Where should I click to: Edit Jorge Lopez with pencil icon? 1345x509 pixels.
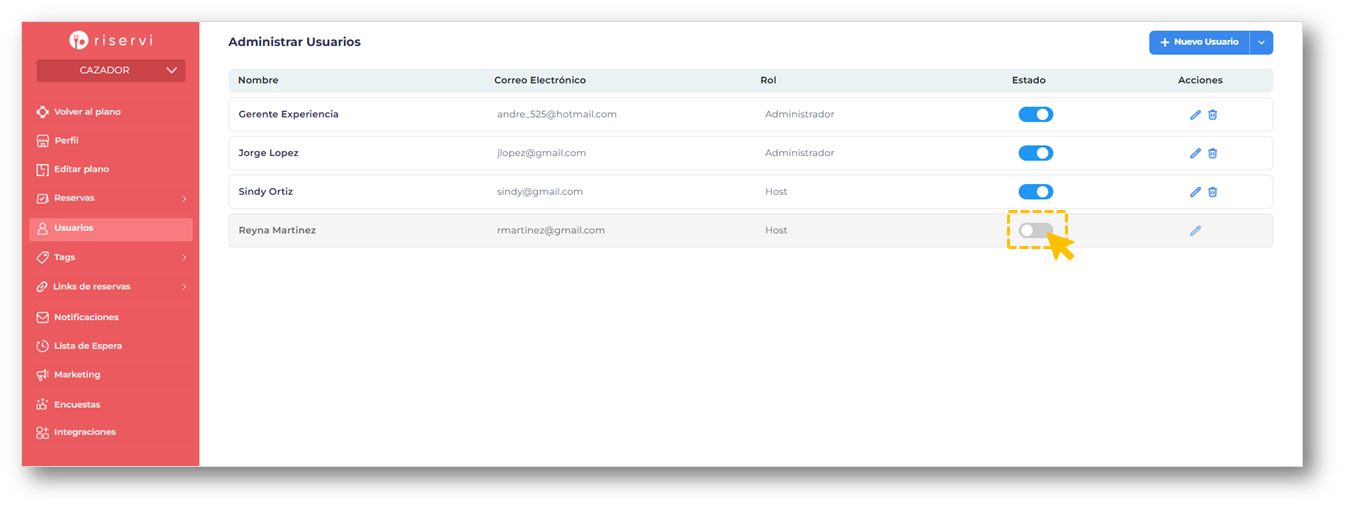point(1195,153)
